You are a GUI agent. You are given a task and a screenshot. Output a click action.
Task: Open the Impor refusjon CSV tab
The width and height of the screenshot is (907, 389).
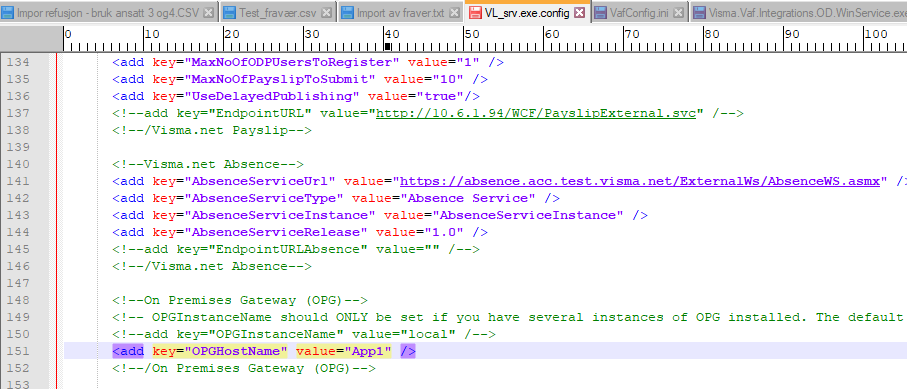point(108,12)
